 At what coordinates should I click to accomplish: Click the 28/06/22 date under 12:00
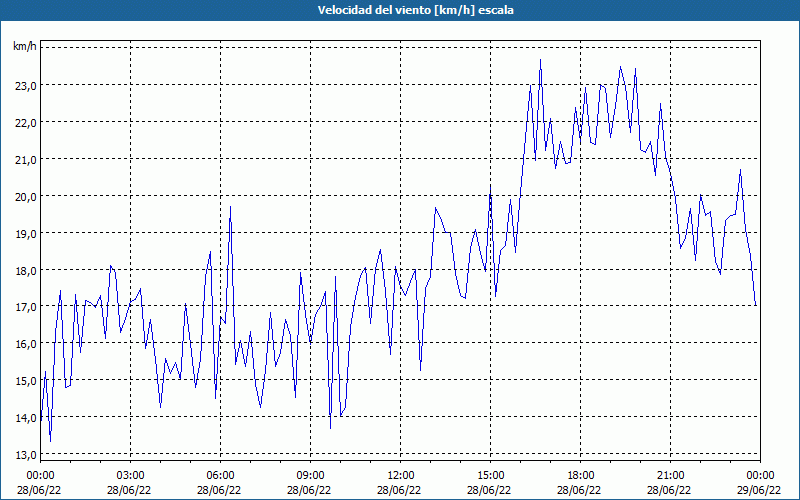399,490
